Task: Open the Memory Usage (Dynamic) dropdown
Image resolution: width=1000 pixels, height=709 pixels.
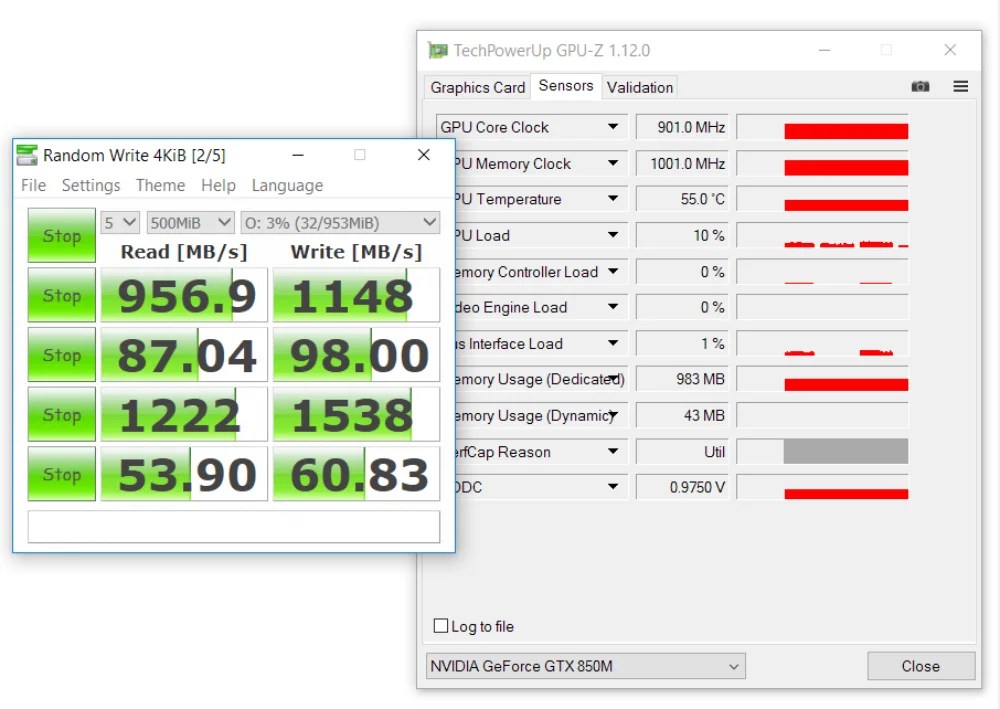Action: (614, 415)
